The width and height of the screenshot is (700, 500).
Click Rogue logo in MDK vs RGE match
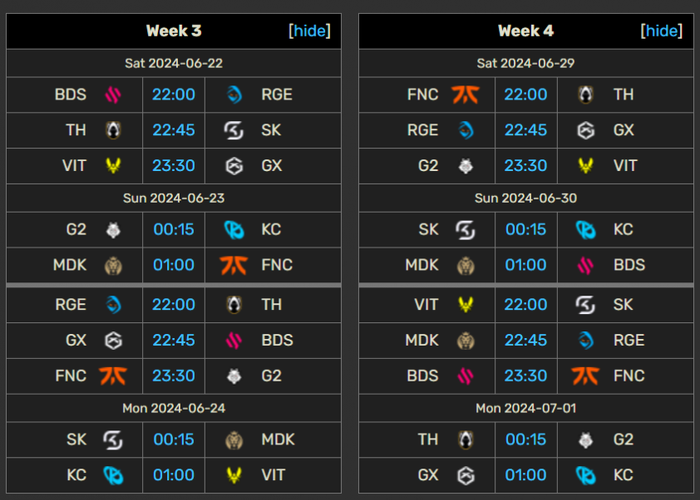point(586,341)
